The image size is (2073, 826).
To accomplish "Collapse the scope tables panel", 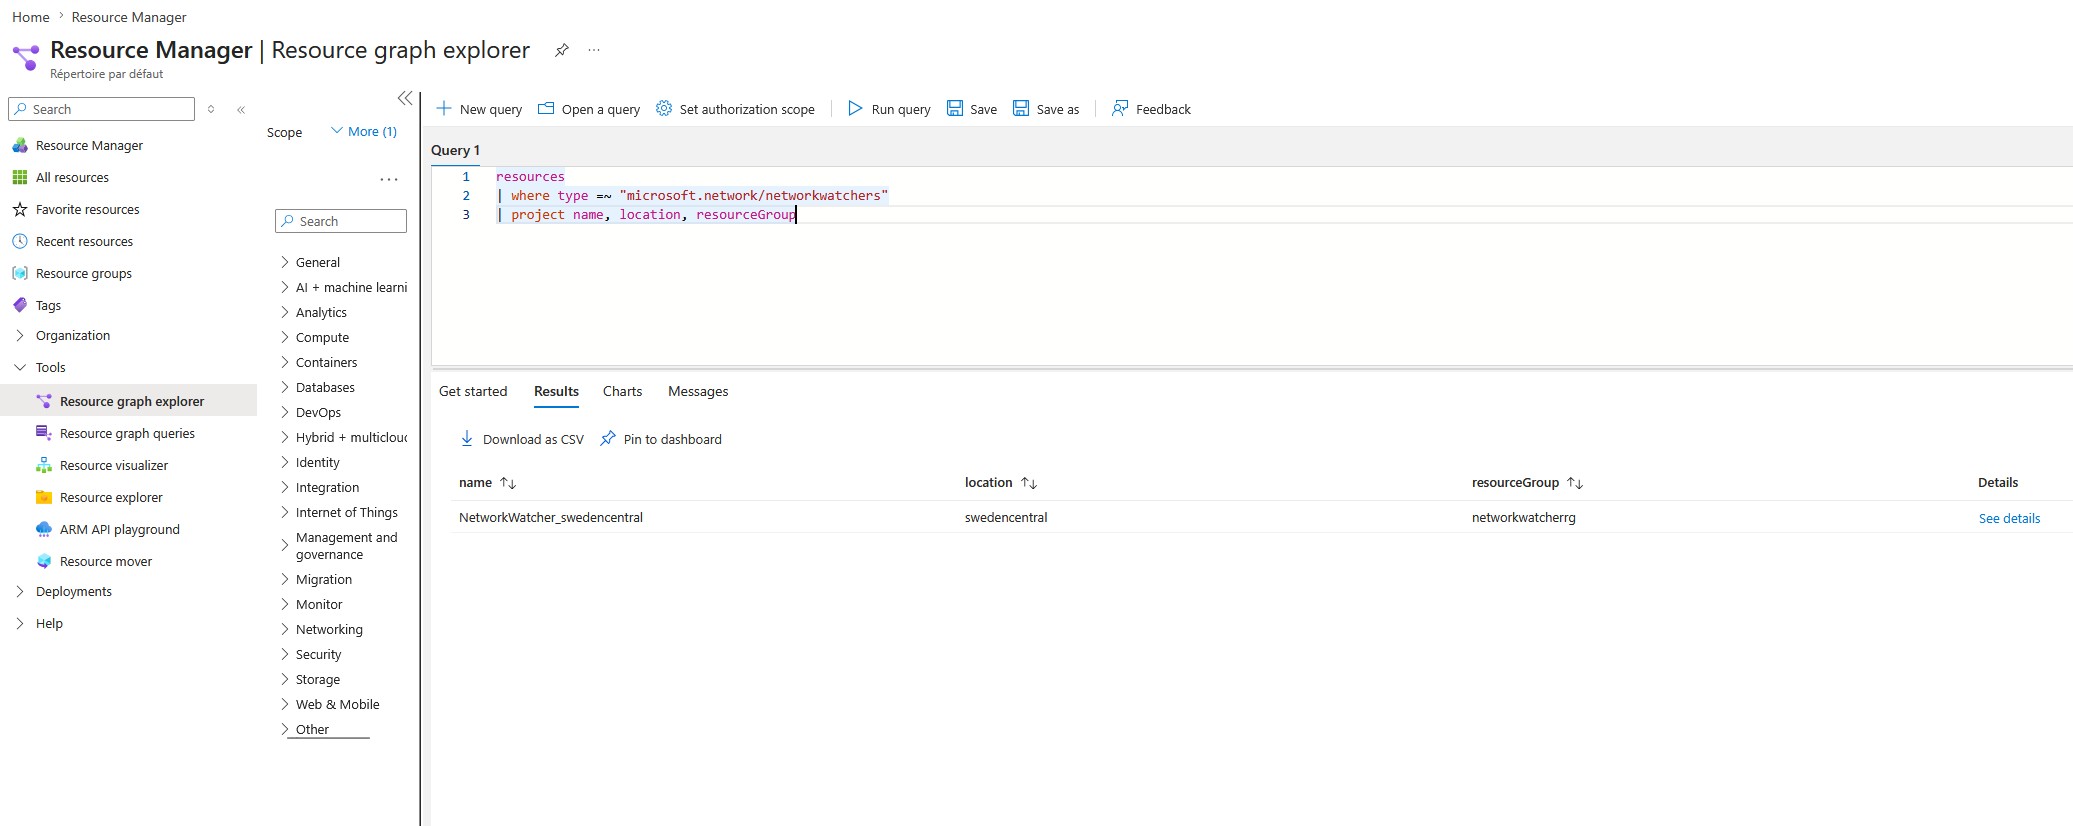I will click(405, 98).
